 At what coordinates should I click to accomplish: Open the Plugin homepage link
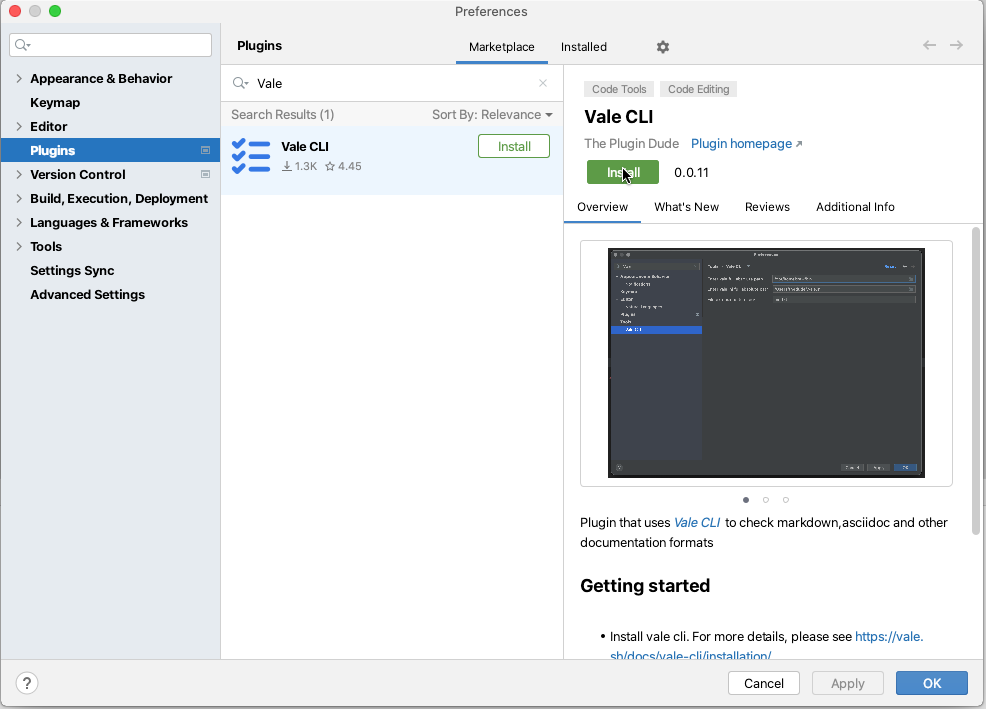(x=741, y=143)
